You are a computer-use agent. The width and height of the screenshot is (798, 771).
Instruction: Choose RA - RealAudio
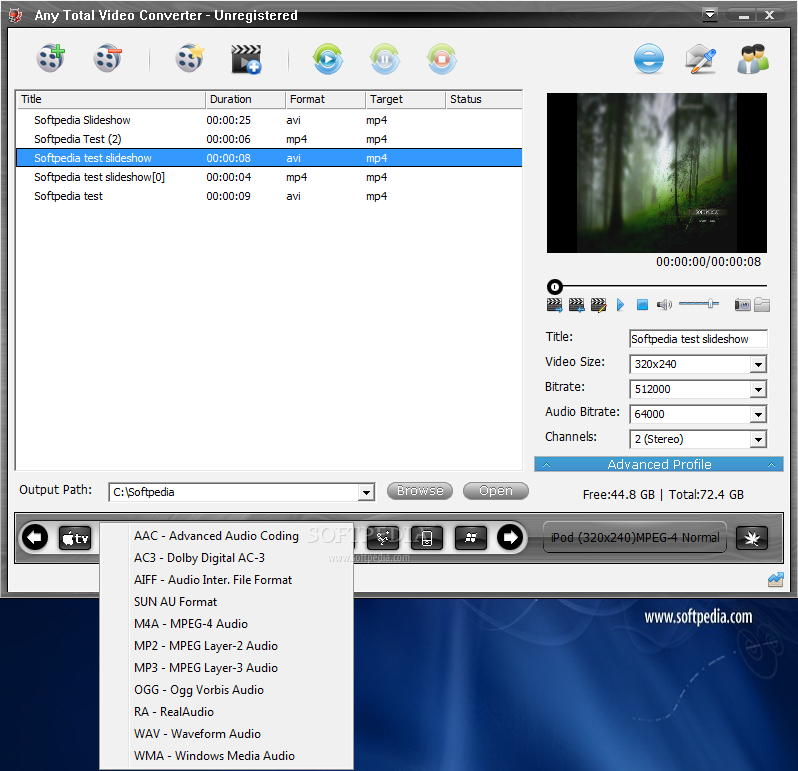(x=226, y=711)
